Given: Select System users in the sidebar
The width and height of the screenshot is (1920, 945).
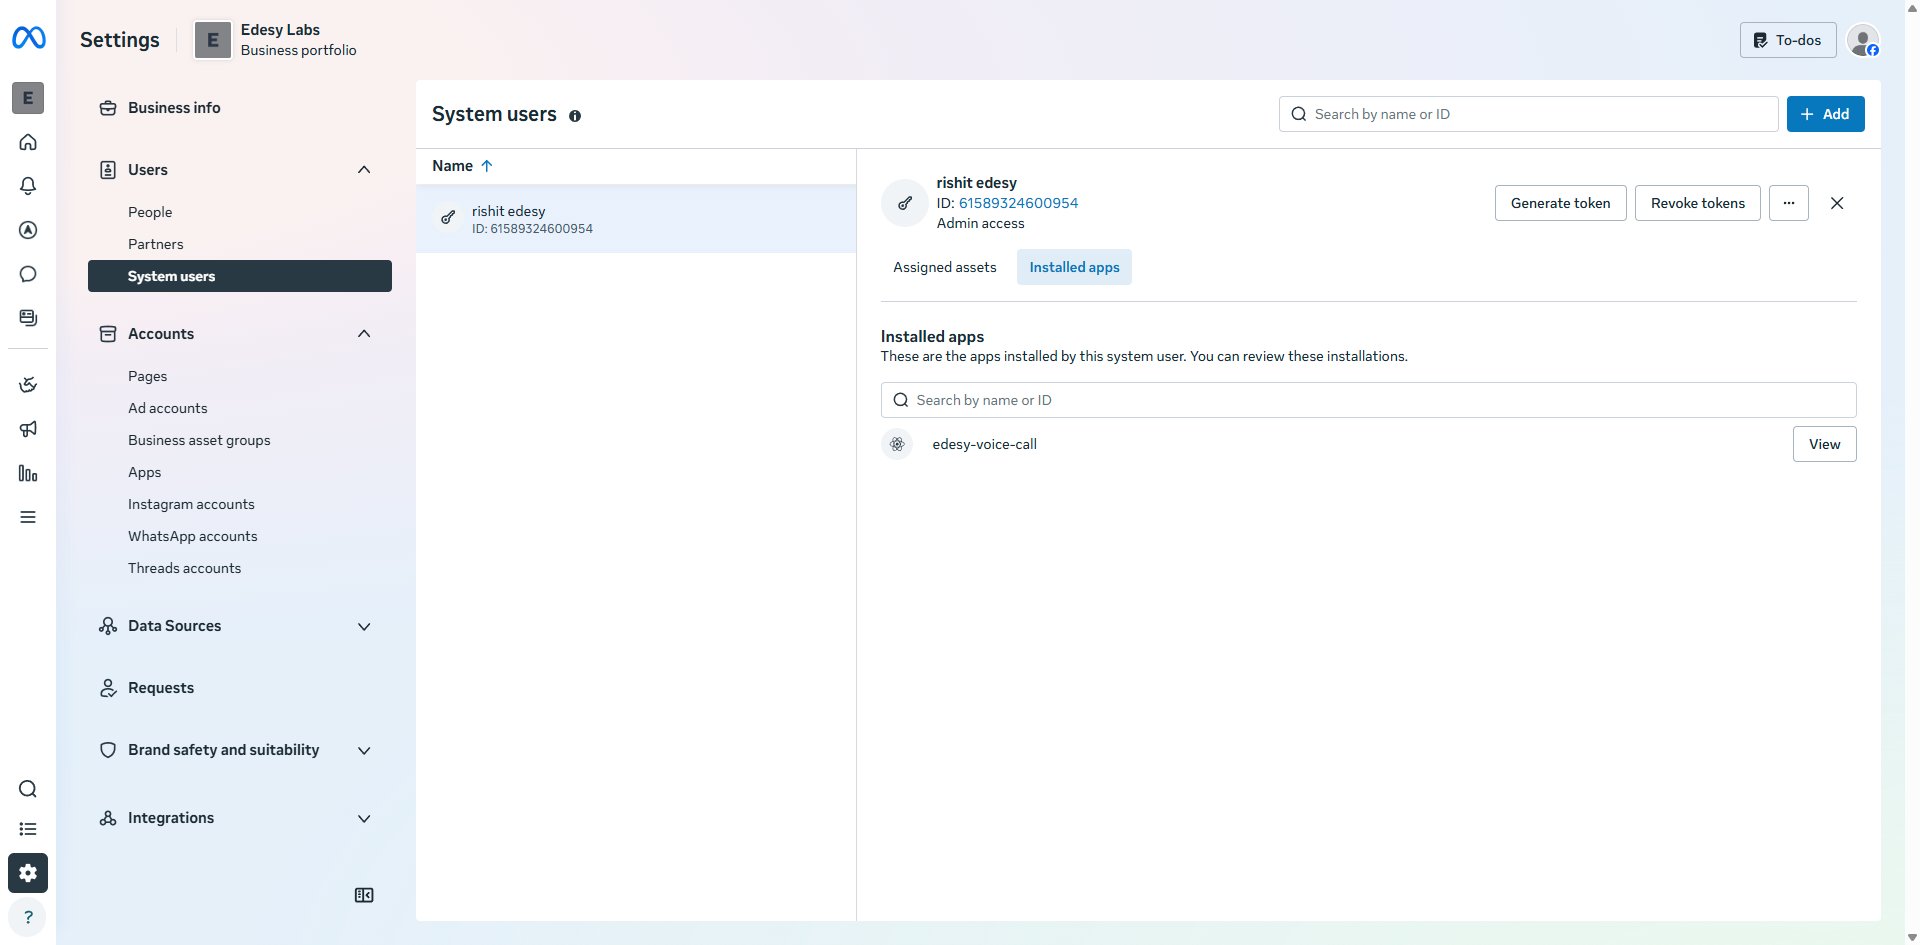Looking at the screenshot, I should [240, 276].
